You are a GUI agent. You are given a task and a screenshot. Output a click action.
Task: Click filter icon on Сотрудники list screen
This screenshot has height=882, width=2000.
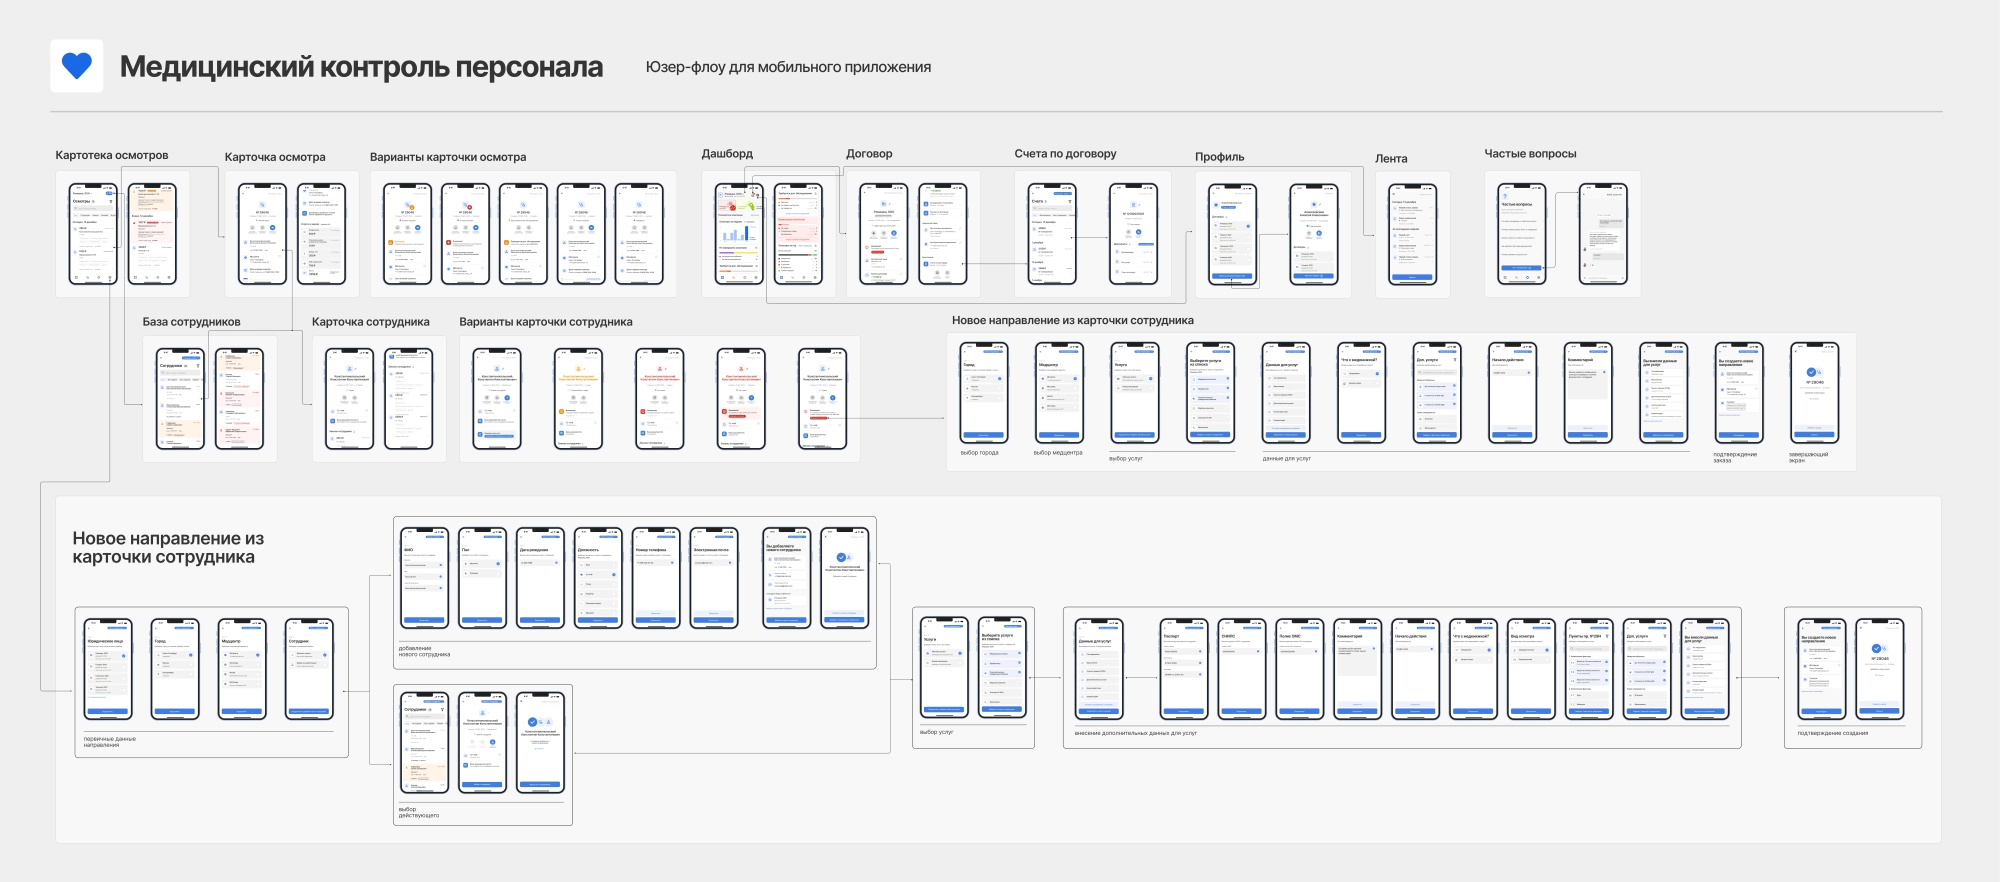[197, 366]
